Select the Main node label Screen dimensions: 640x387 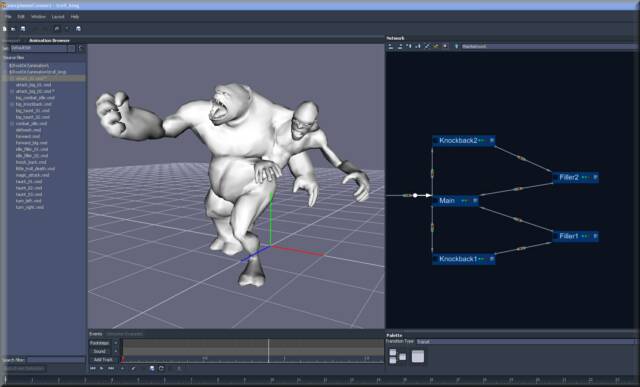point(447,201)
